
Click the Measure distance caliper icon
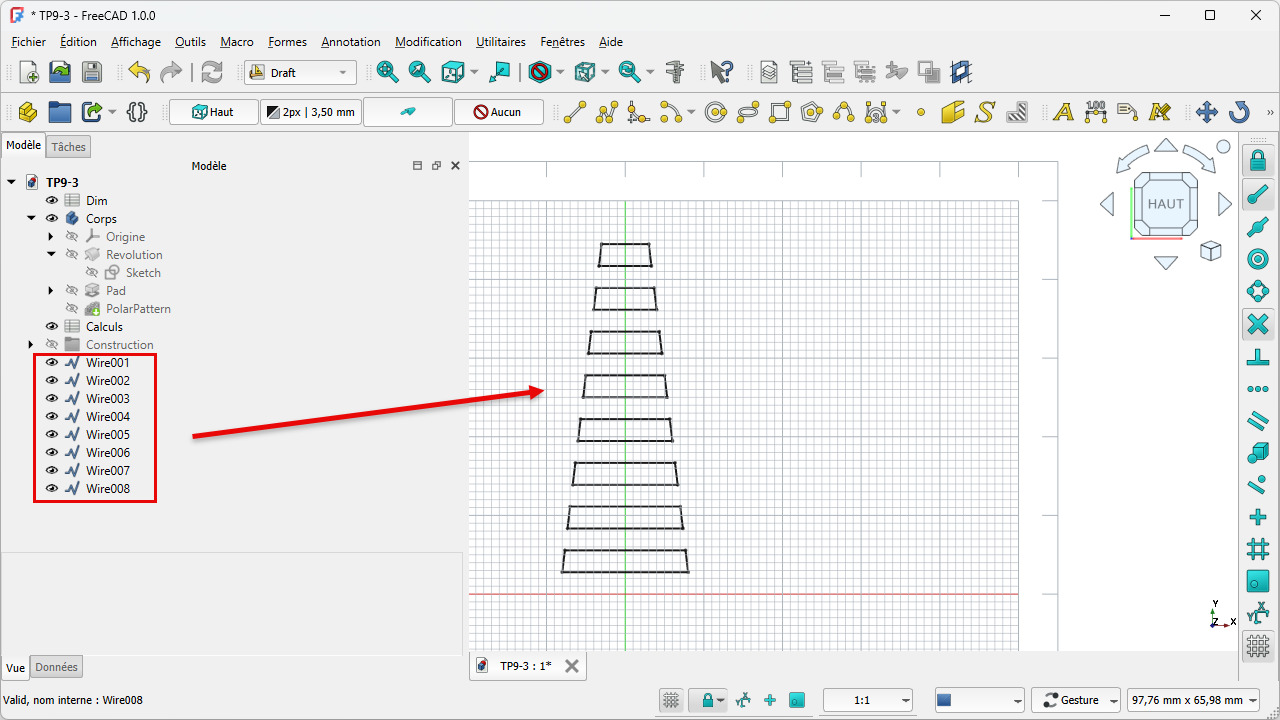click(x=675, y=72)
